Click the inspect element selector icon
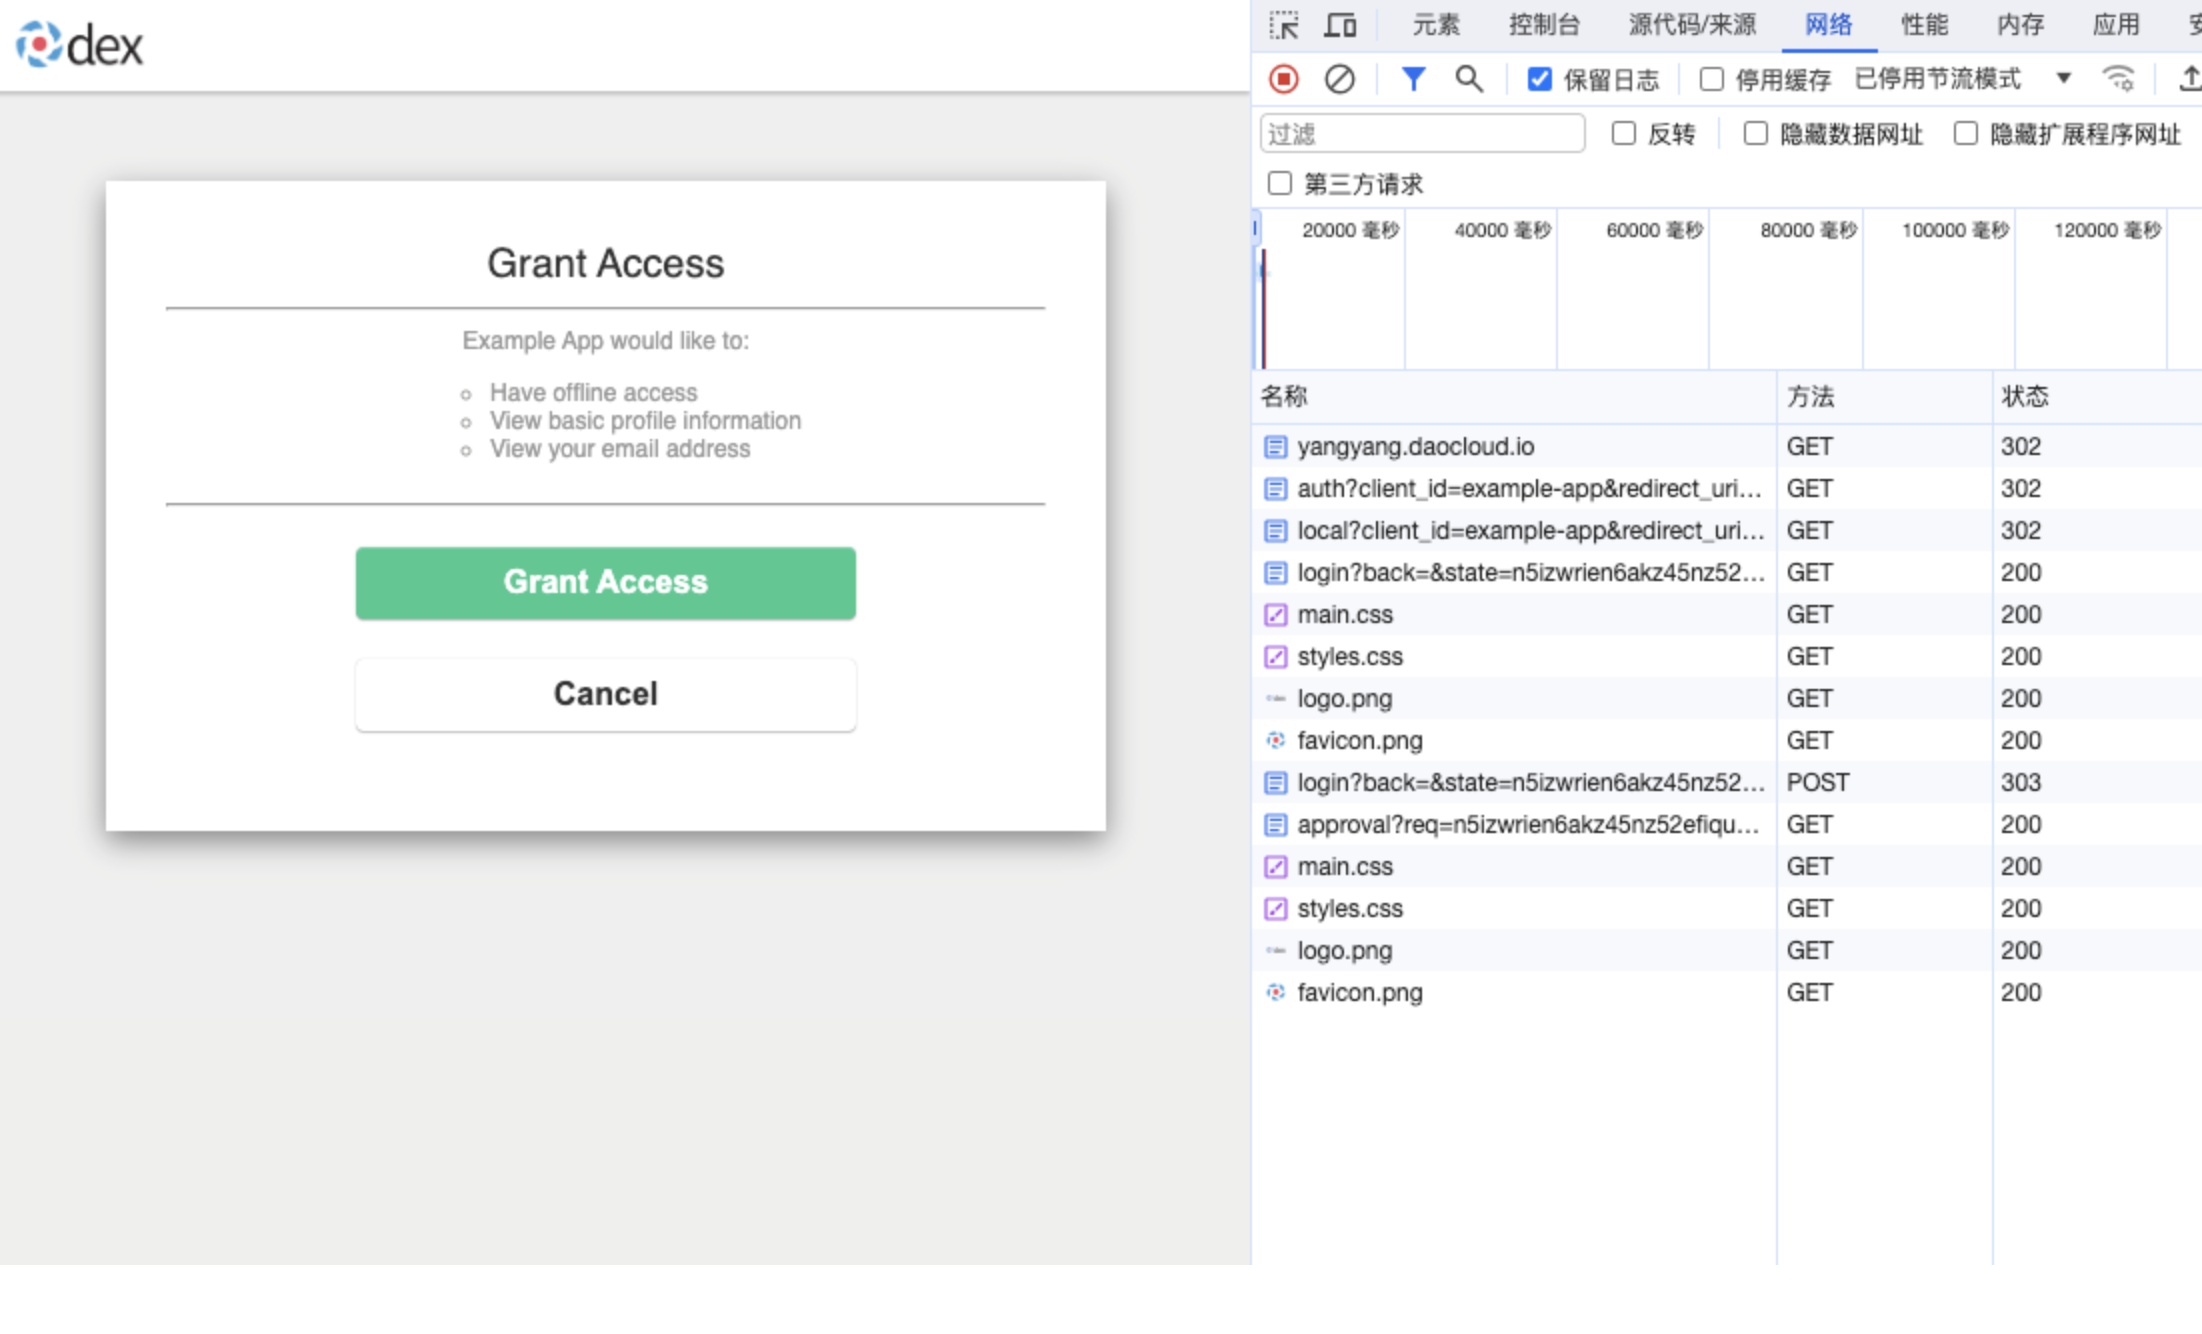The image size is (2202, 1334). tap(1283, 25)
